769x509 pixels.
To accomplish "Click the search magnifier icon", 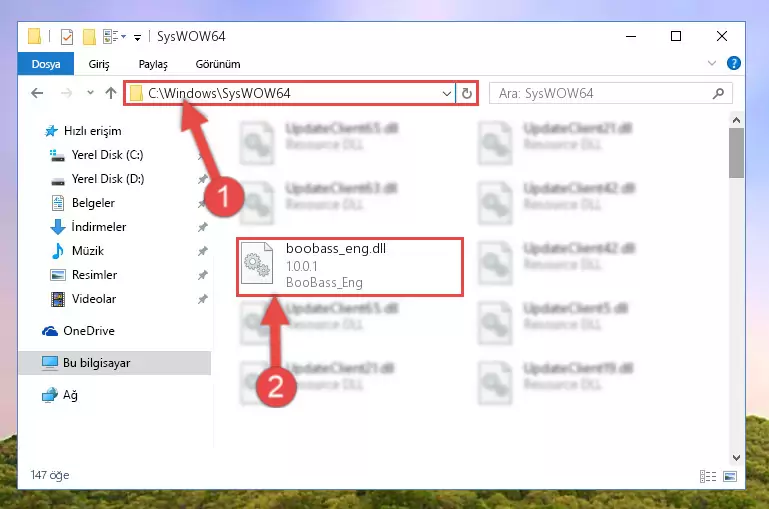I will (x=718, y=93).
